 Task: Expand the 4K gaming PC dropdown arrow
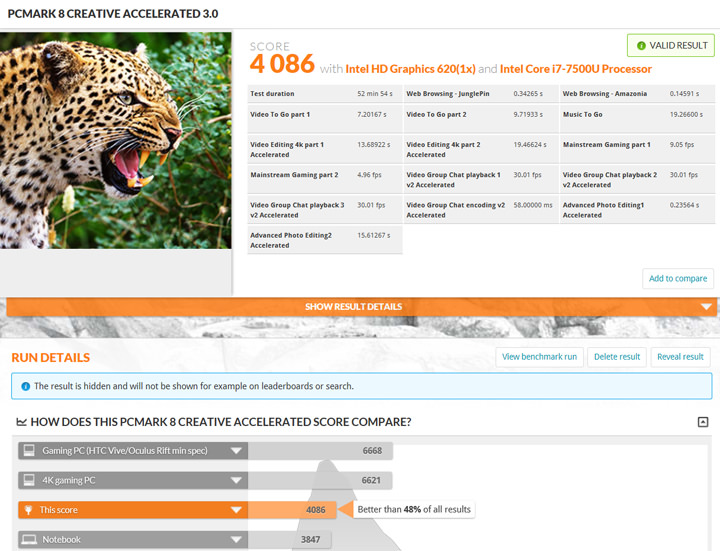(x=237, y=480)
